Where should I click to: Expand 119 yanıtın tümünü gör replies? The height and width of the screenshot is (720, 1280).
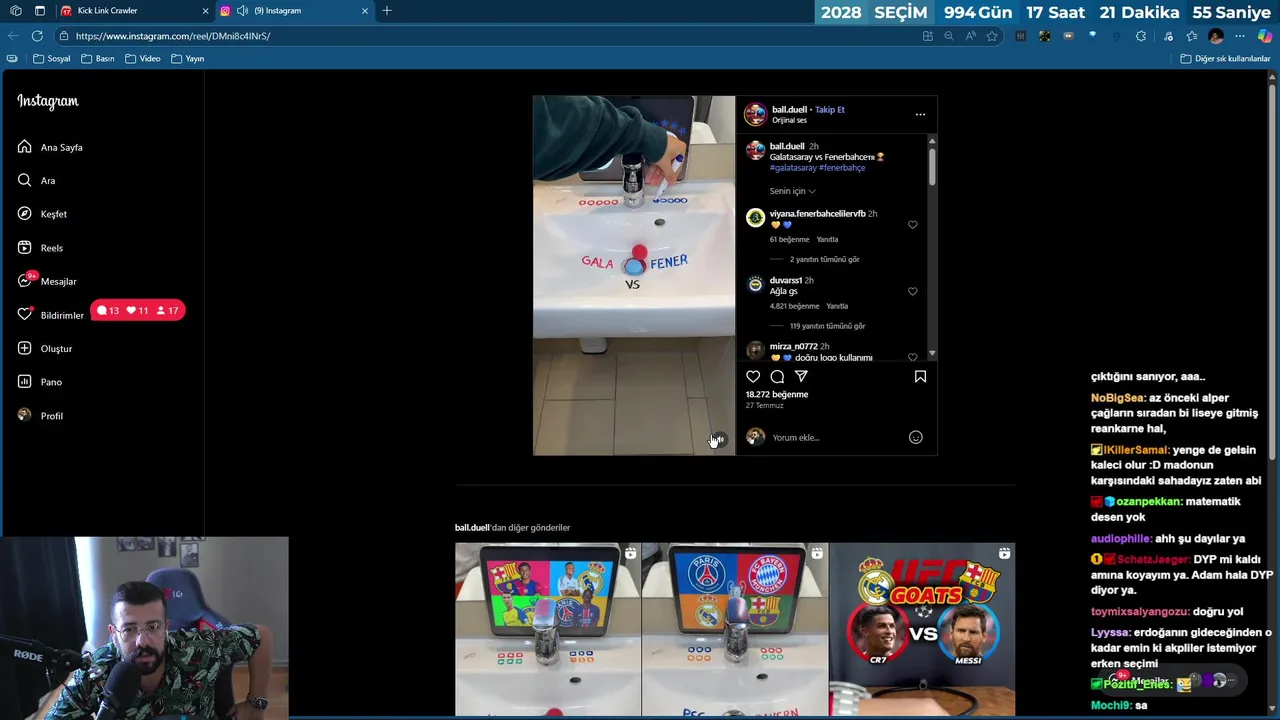[827, 326]
